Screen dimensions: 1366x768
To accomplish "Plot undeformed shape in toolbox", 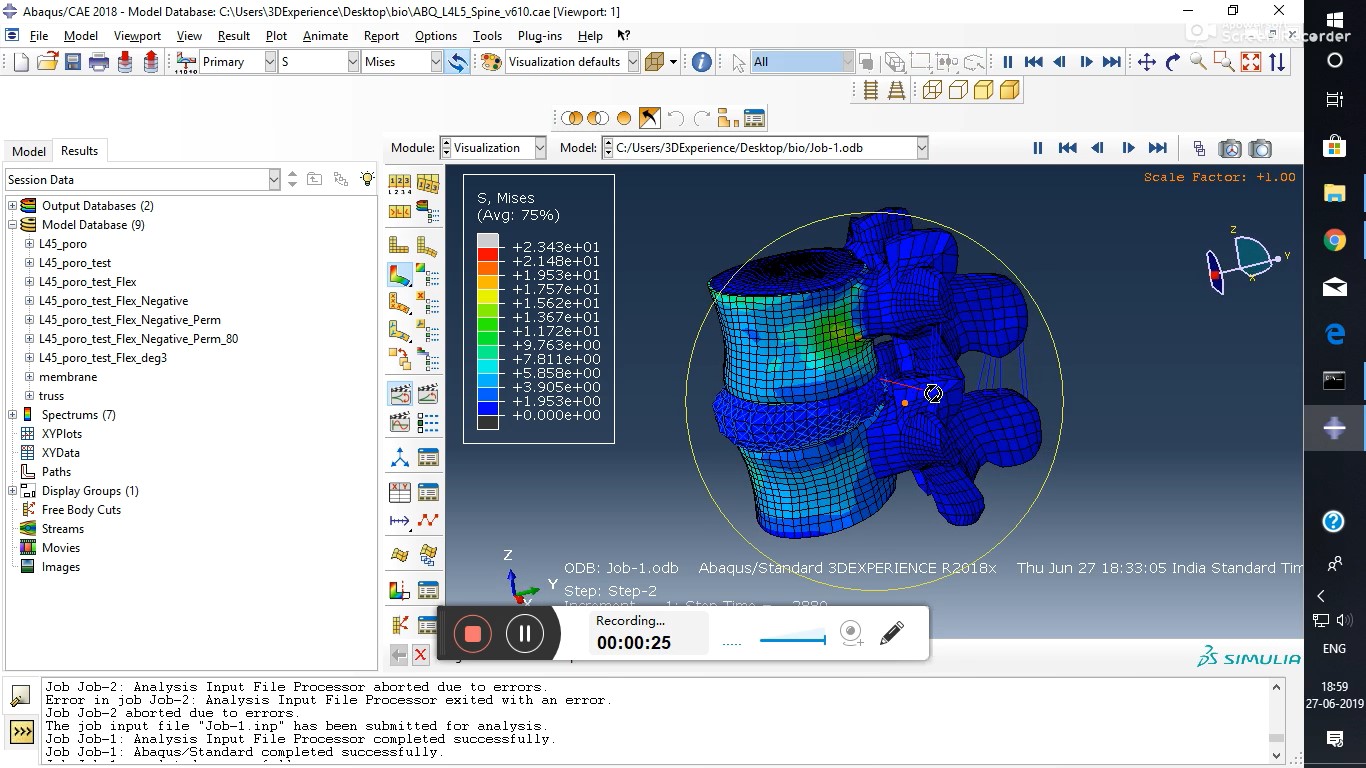I will [399, 246].
